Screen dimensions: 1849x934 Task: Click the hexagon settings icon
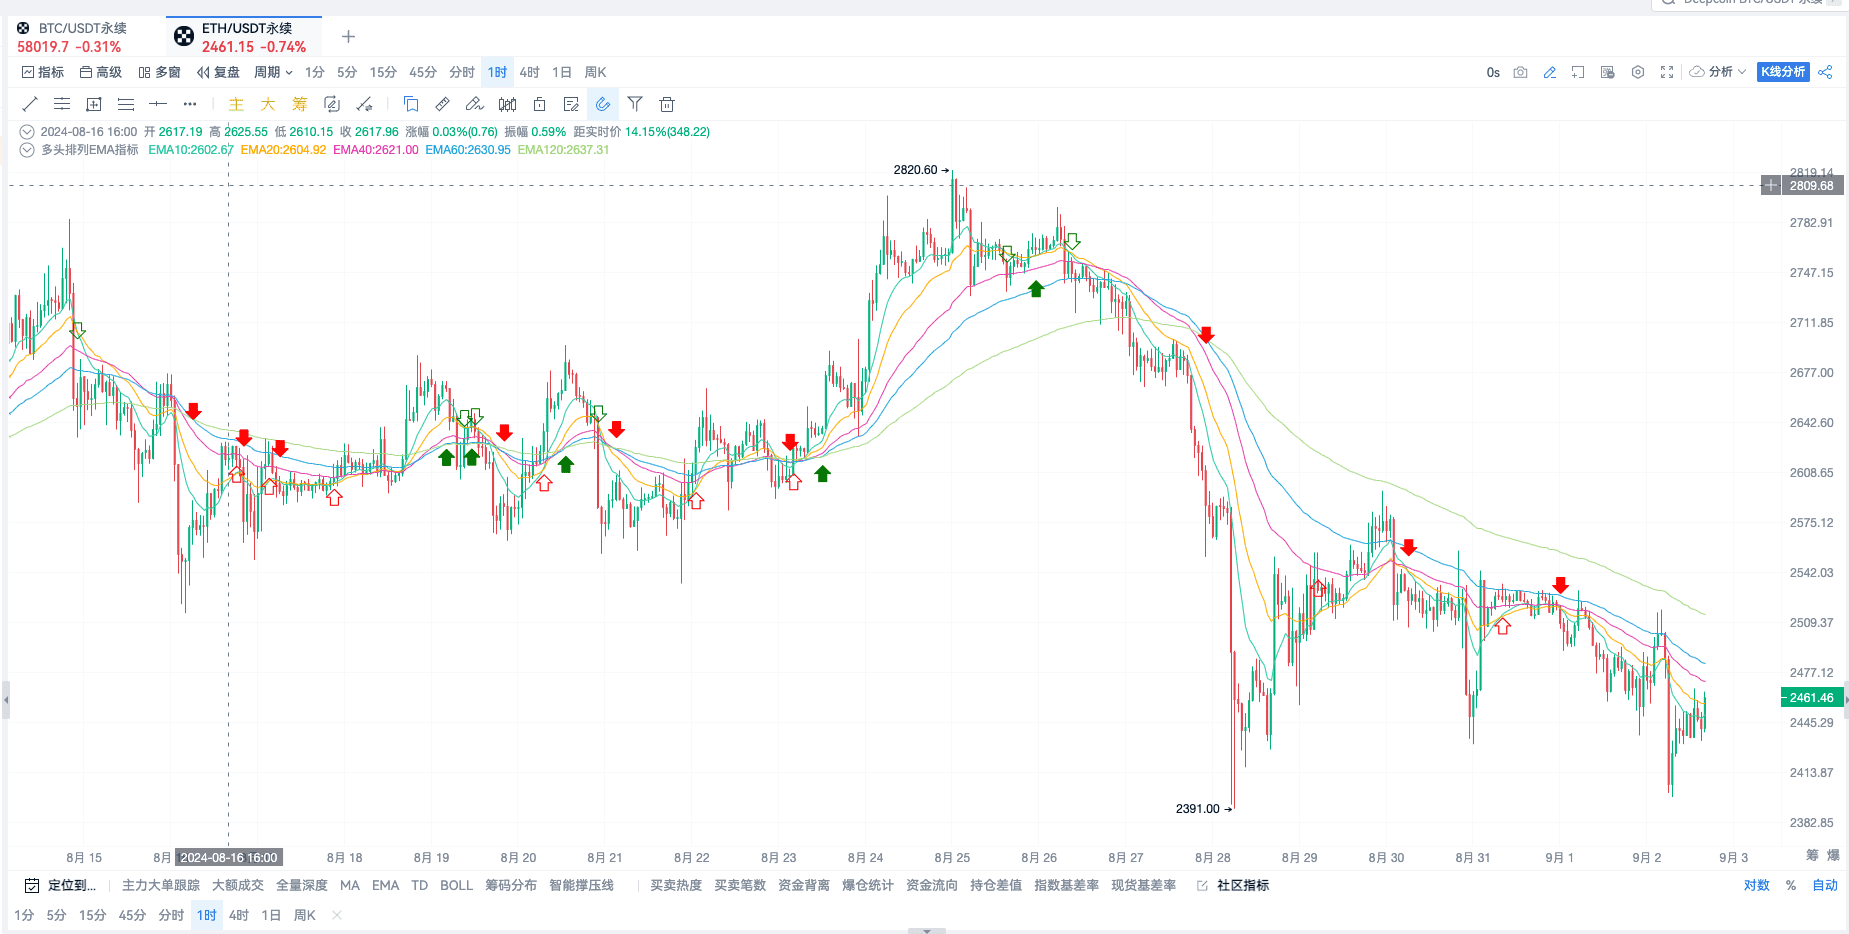pos(1637,72)
